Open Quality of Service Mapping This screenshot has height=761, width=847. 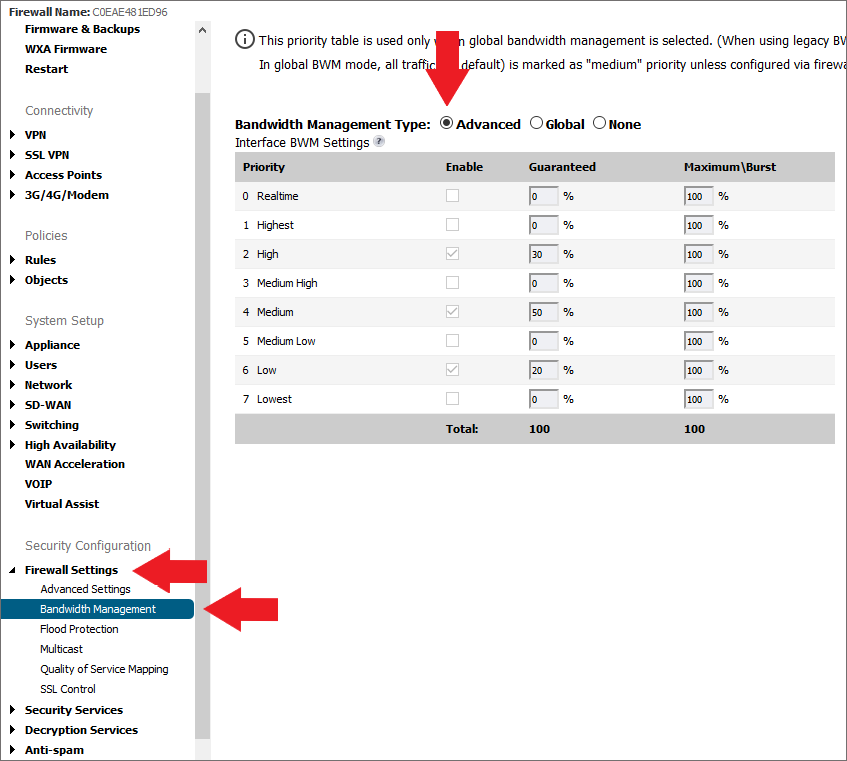point(104,669)
